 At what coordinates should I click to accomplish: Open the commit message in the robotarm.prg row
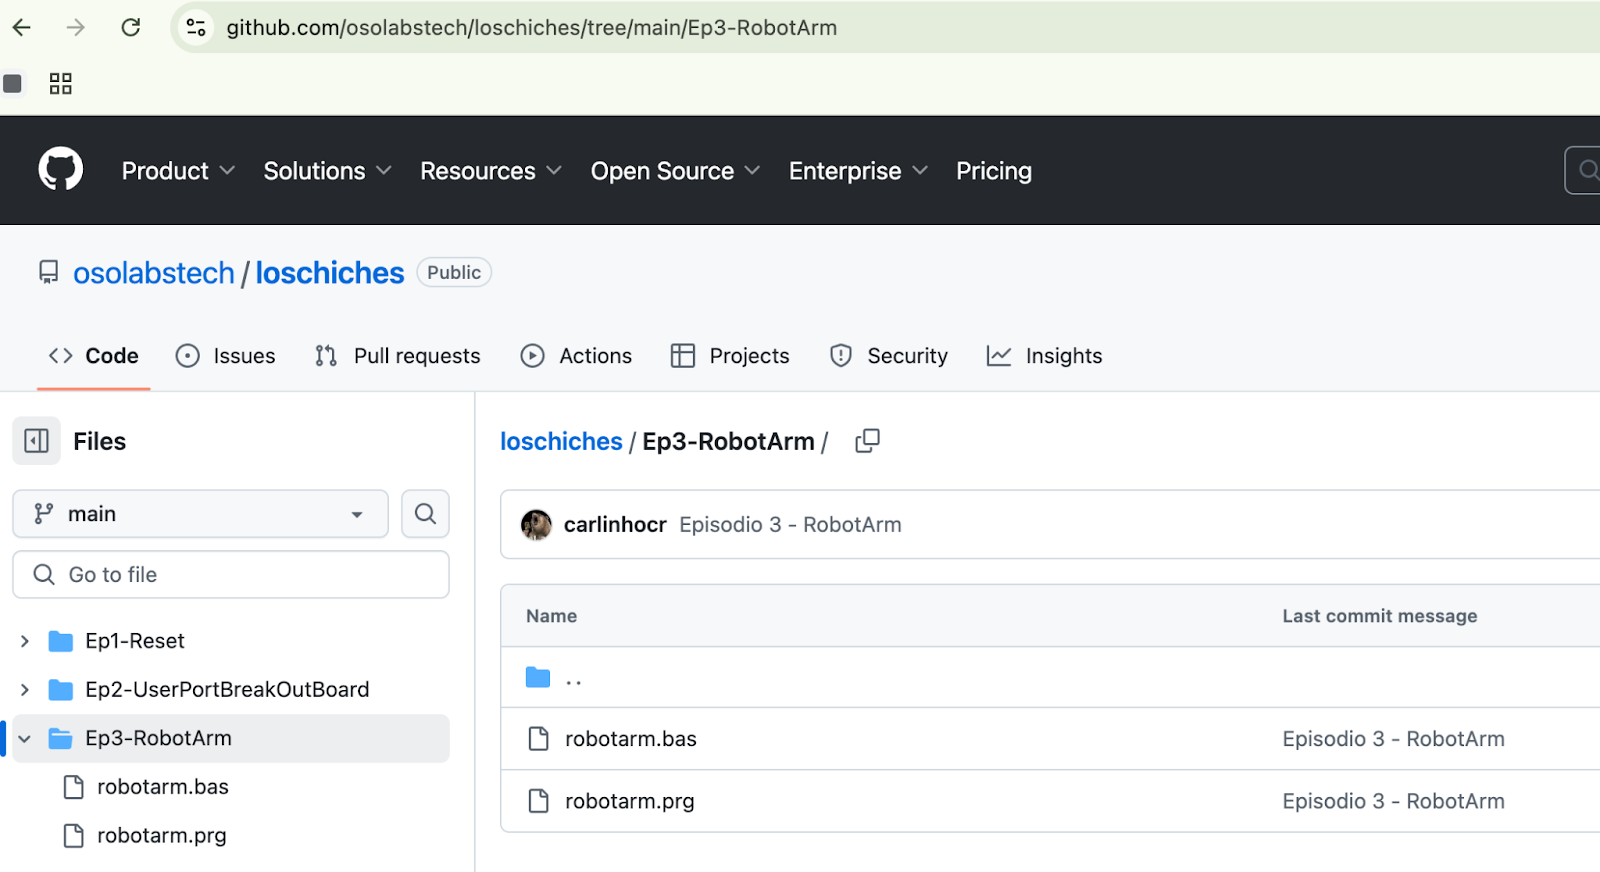(1393, 801)
